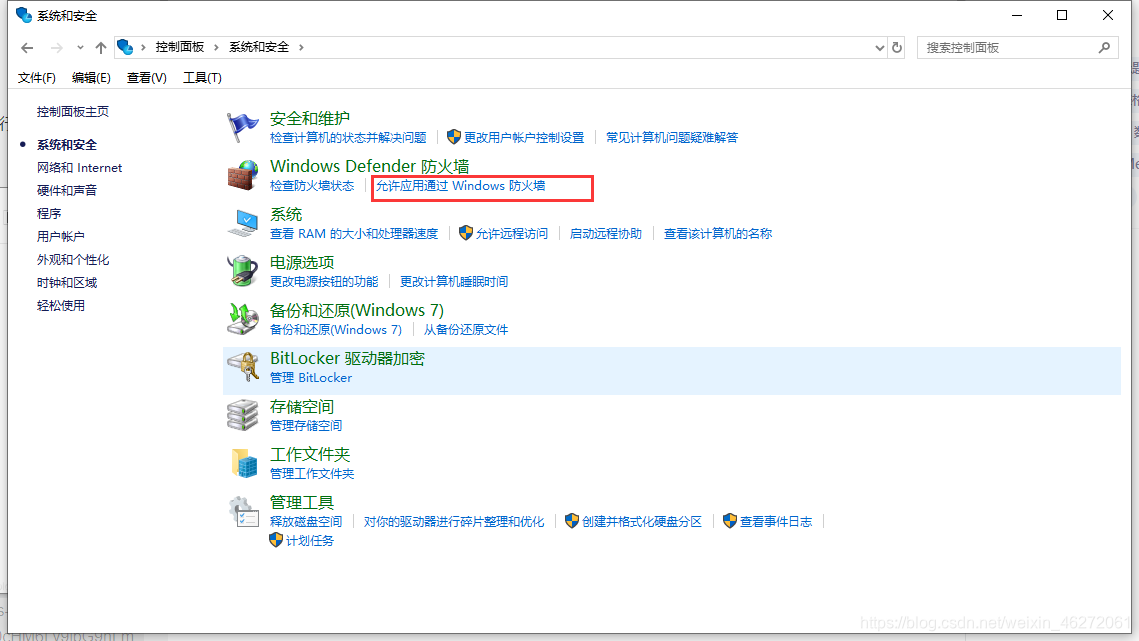Screen dimensions: 1139x641
Task: Click the Storage Spaces drives icon
Action: pos(242,415)
